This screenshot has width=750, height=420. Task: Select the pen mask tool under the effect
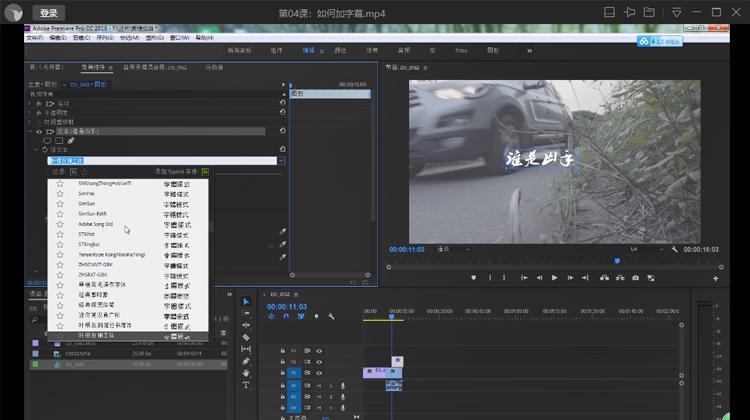point(71,141)
